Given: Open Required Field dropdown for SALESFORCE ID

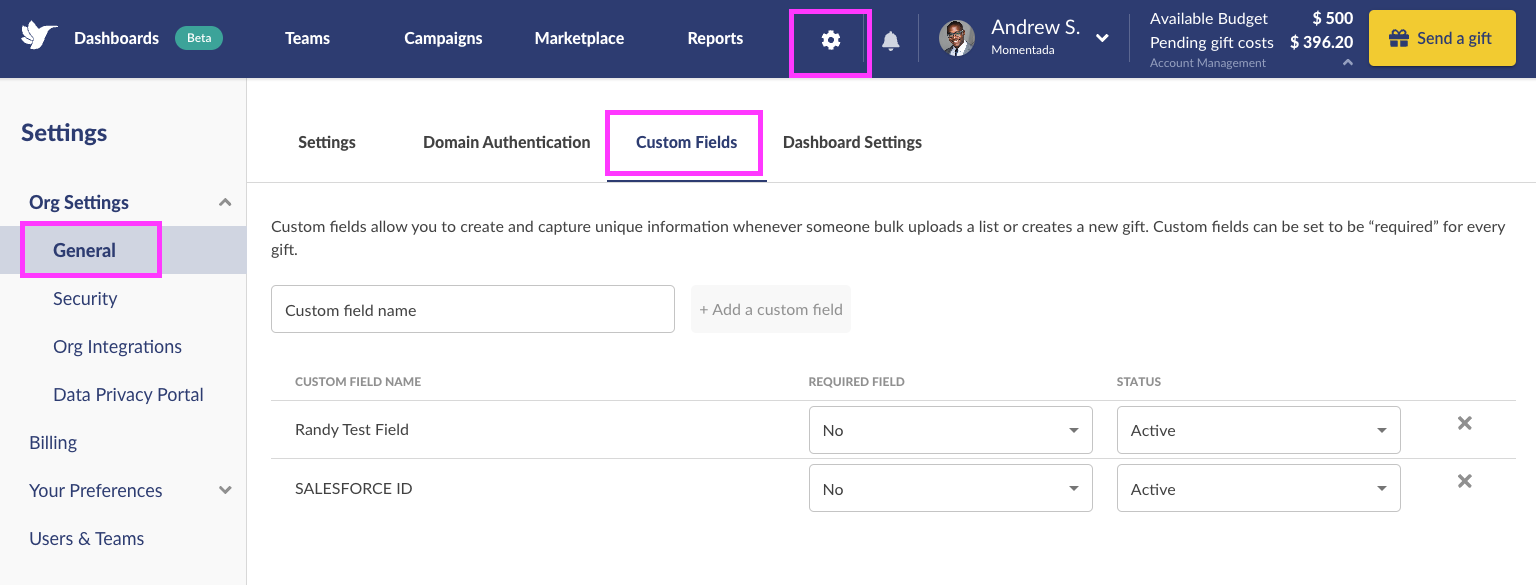Looking at the screenshot, I should click(x=950, y=489).
